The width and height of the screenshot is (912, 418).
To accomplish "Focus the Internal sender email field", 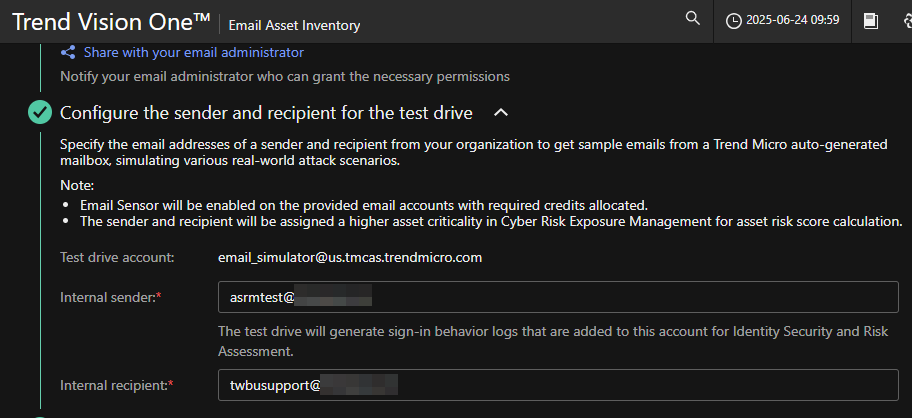I will coord(560,297).
